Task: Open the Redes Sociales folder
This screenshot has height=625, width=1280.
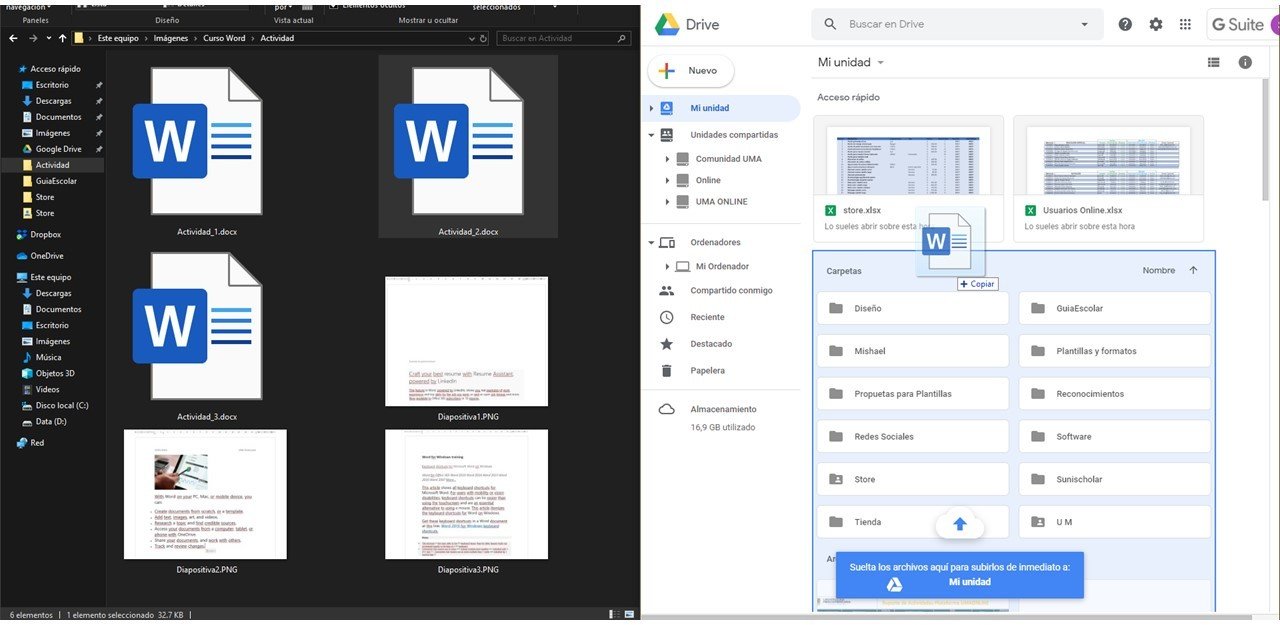Action: click(912, 436)
